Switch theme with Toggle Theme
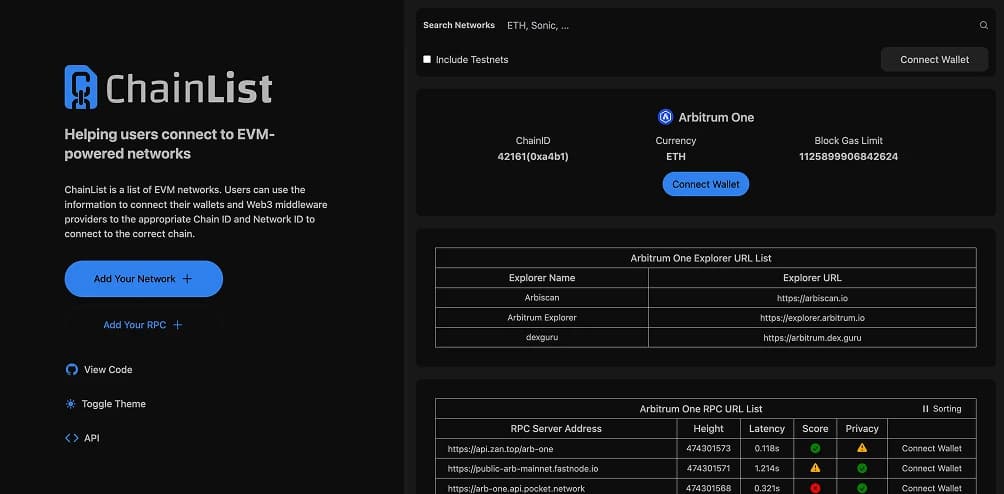 106,404
